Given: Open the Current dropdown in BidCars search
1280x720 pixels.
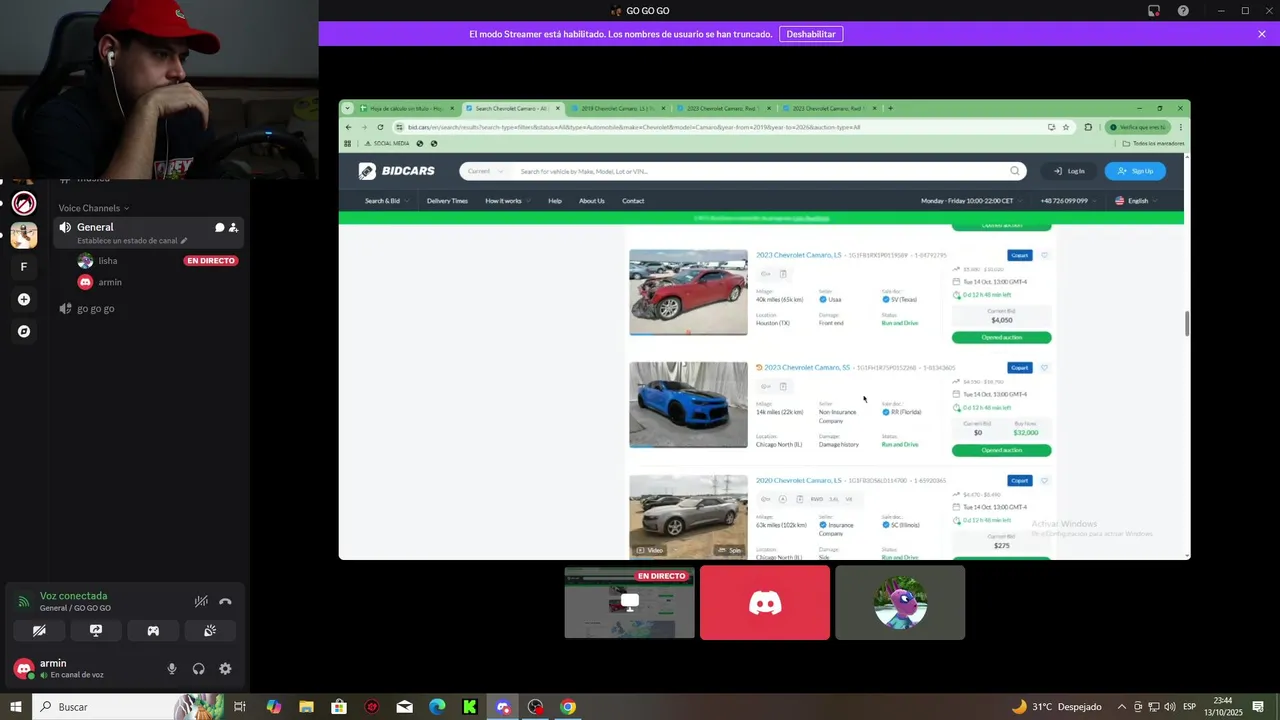Looking at the screenshot, I should coord(486,171).
